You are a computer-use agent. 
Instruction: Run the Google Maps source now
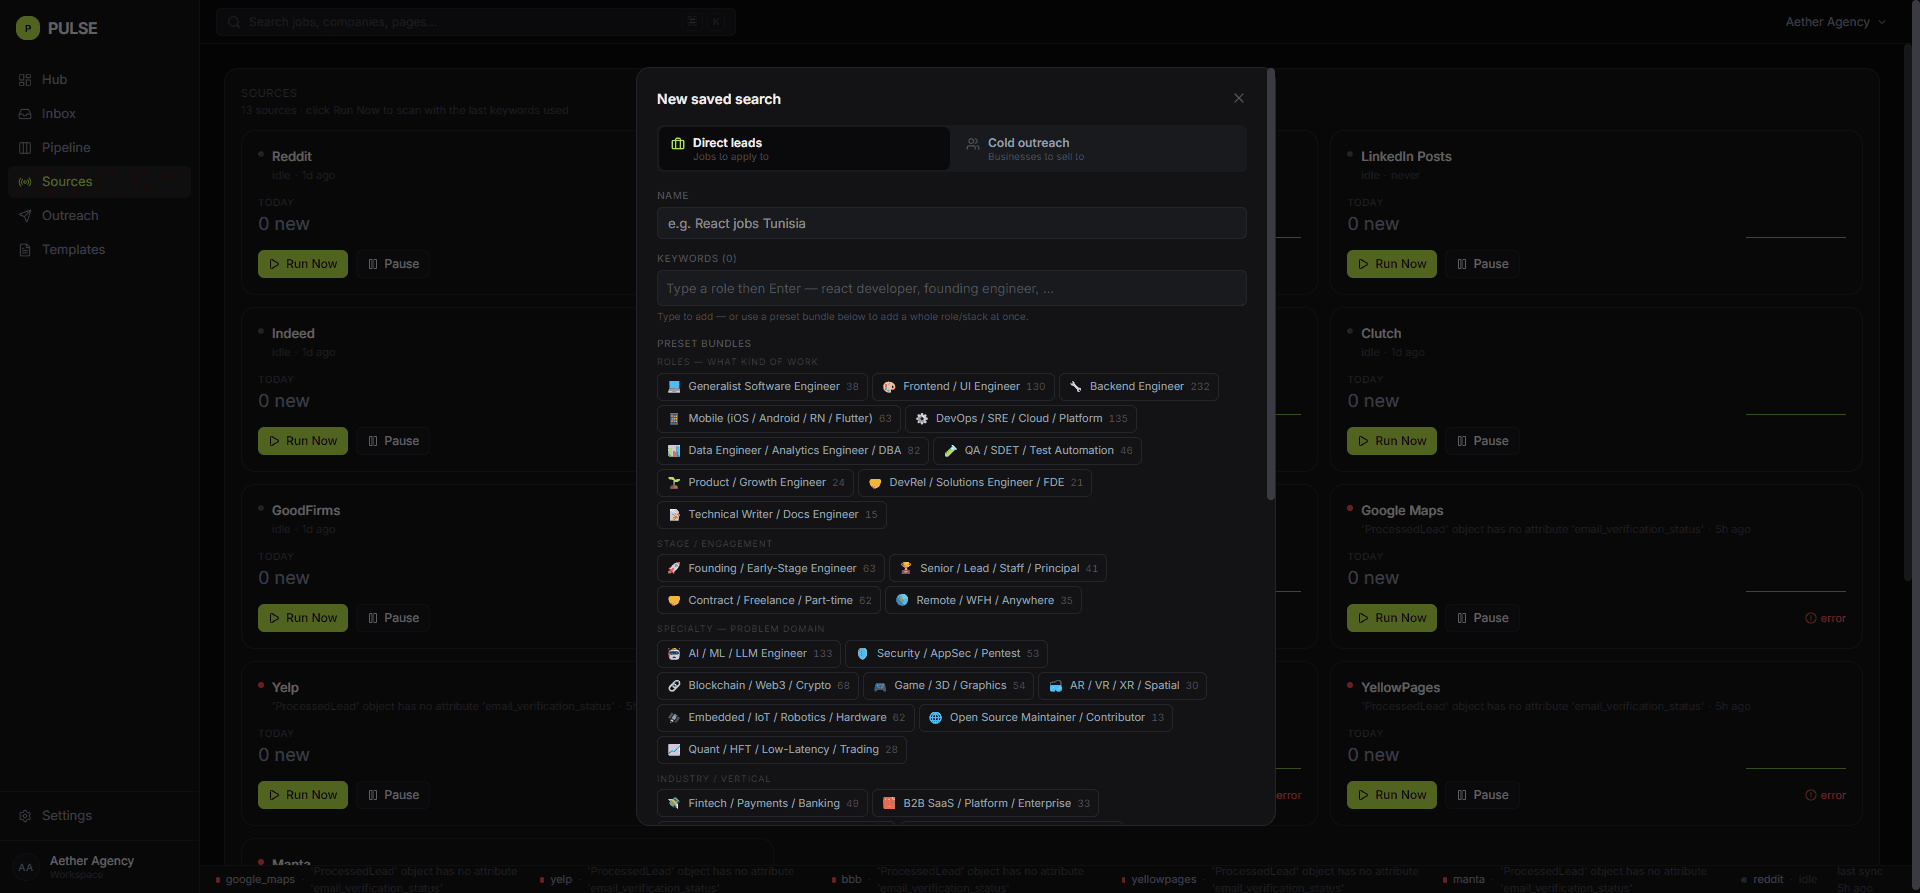tap(1392, 618)
